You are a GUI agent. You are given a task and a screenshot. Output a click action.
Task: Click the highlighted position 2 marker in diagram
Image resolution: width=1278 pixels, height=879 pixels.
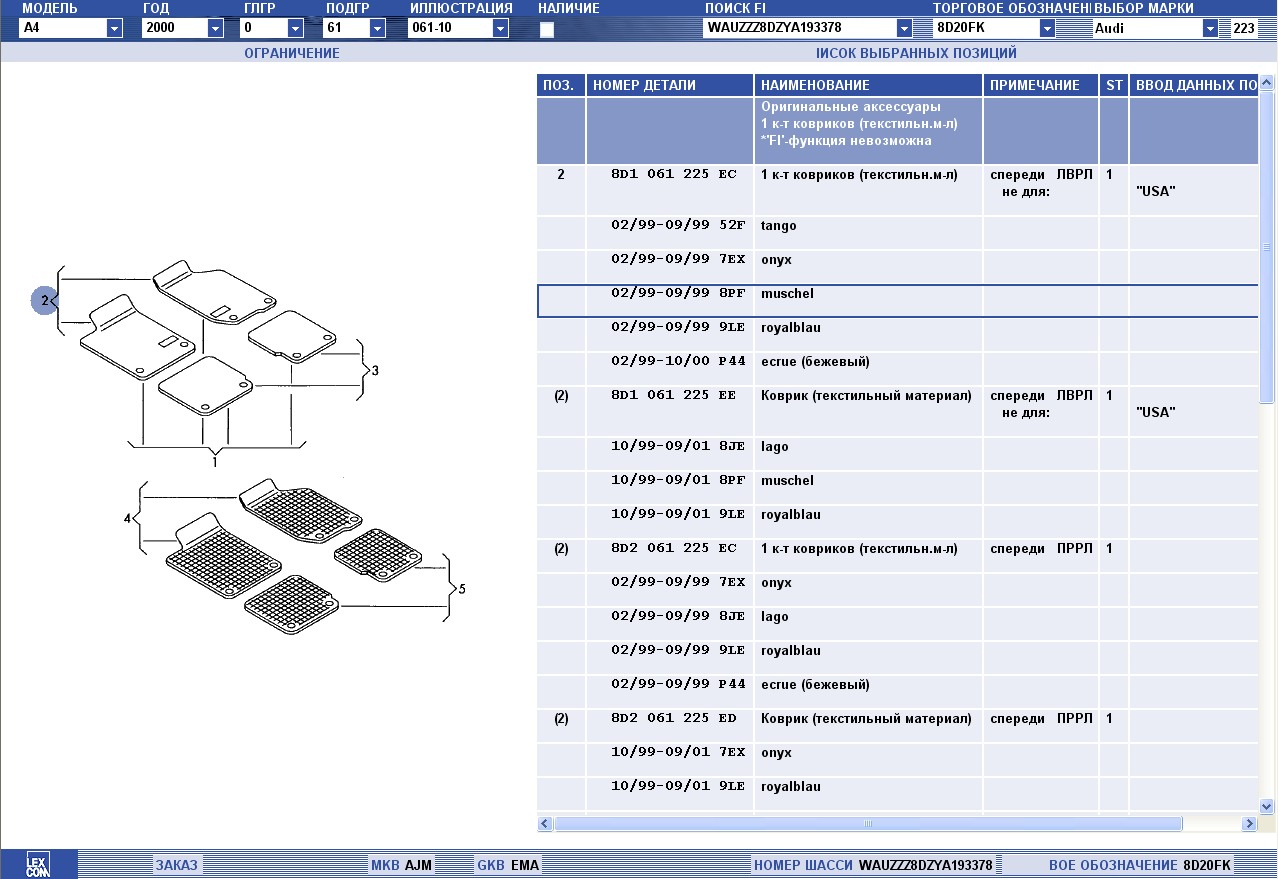pos(44,300)
